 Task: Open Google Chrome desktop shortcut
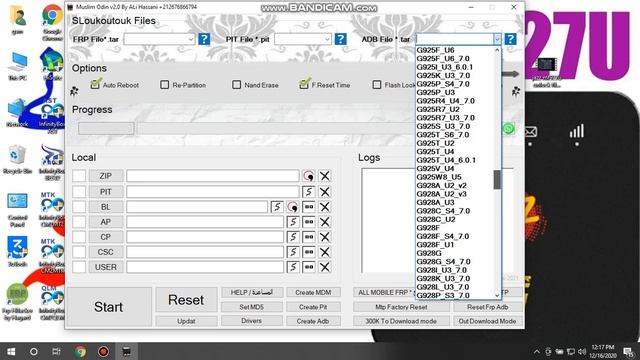pyautogui.click(x=52, y=23)
